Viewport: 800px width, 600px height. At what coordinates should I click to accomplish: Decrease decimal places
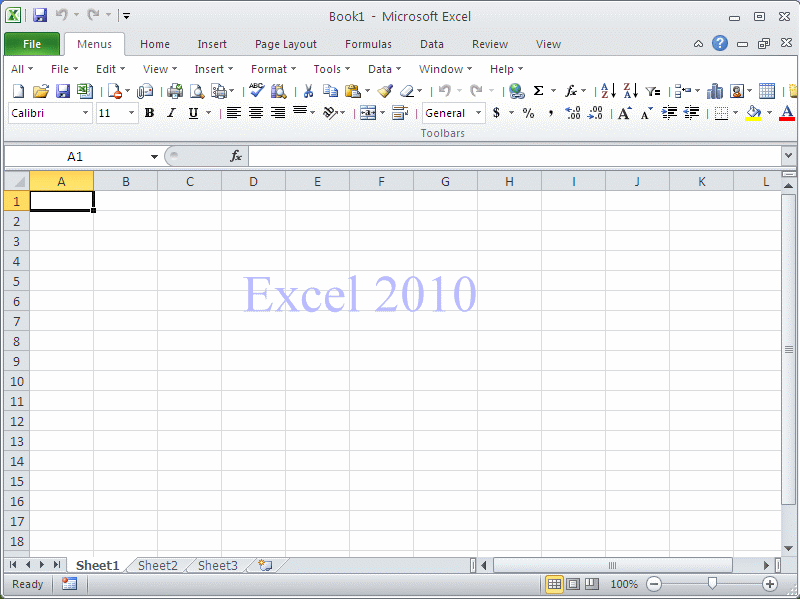coord(595,113)
